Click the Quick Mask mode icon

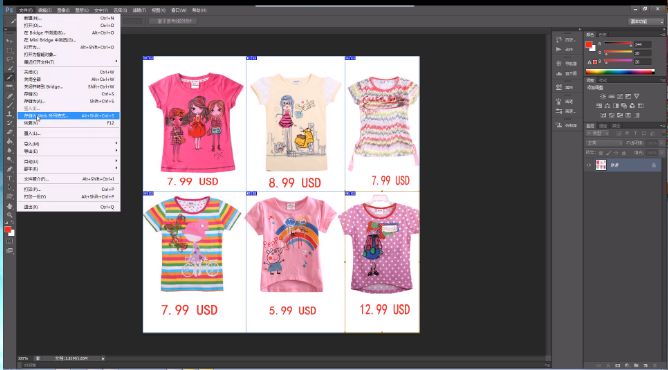[x=9, y=241]
